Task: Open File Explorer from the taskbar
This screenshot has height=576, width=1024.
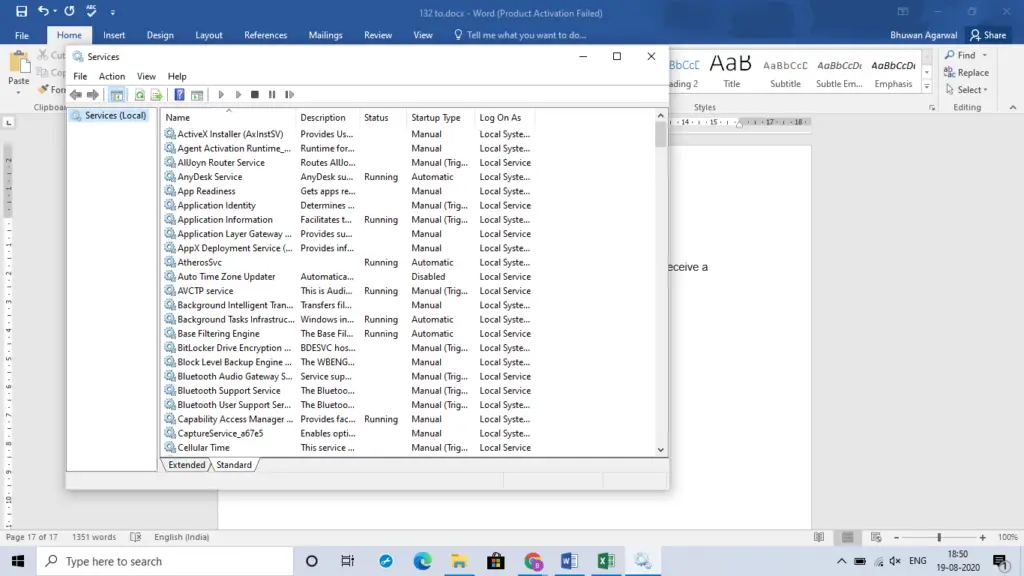Action: (x=459, y=561)
